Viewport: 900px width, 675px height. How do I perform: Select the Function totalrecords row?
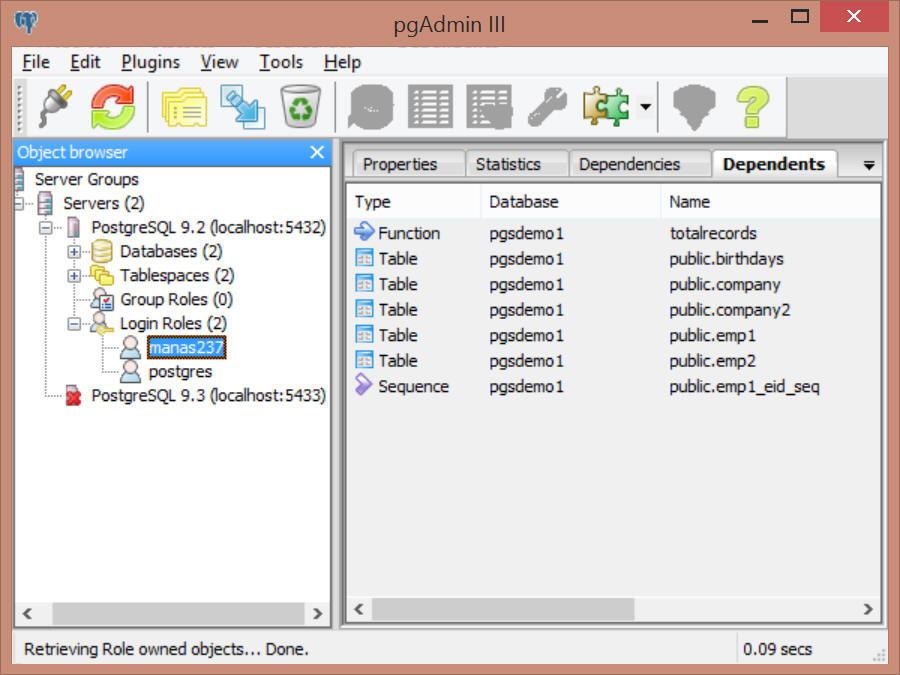click(613, 233)
